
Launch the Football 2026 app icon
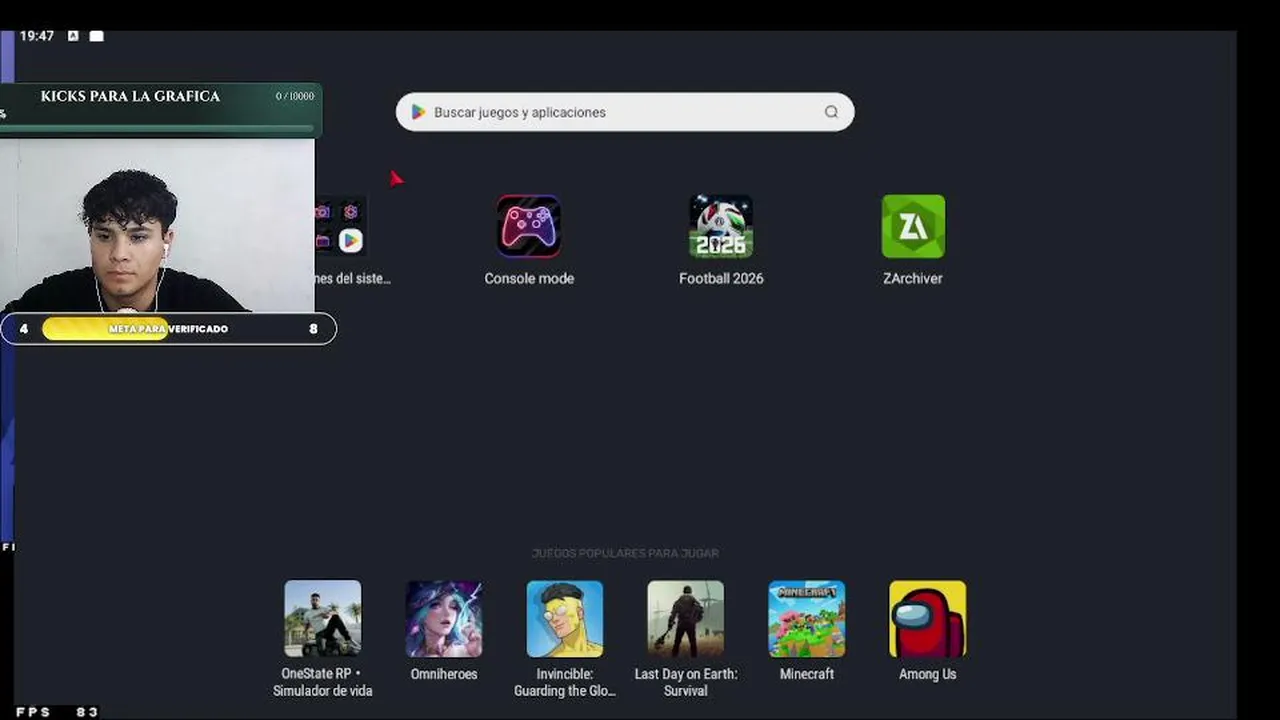[x=721, y=226]
